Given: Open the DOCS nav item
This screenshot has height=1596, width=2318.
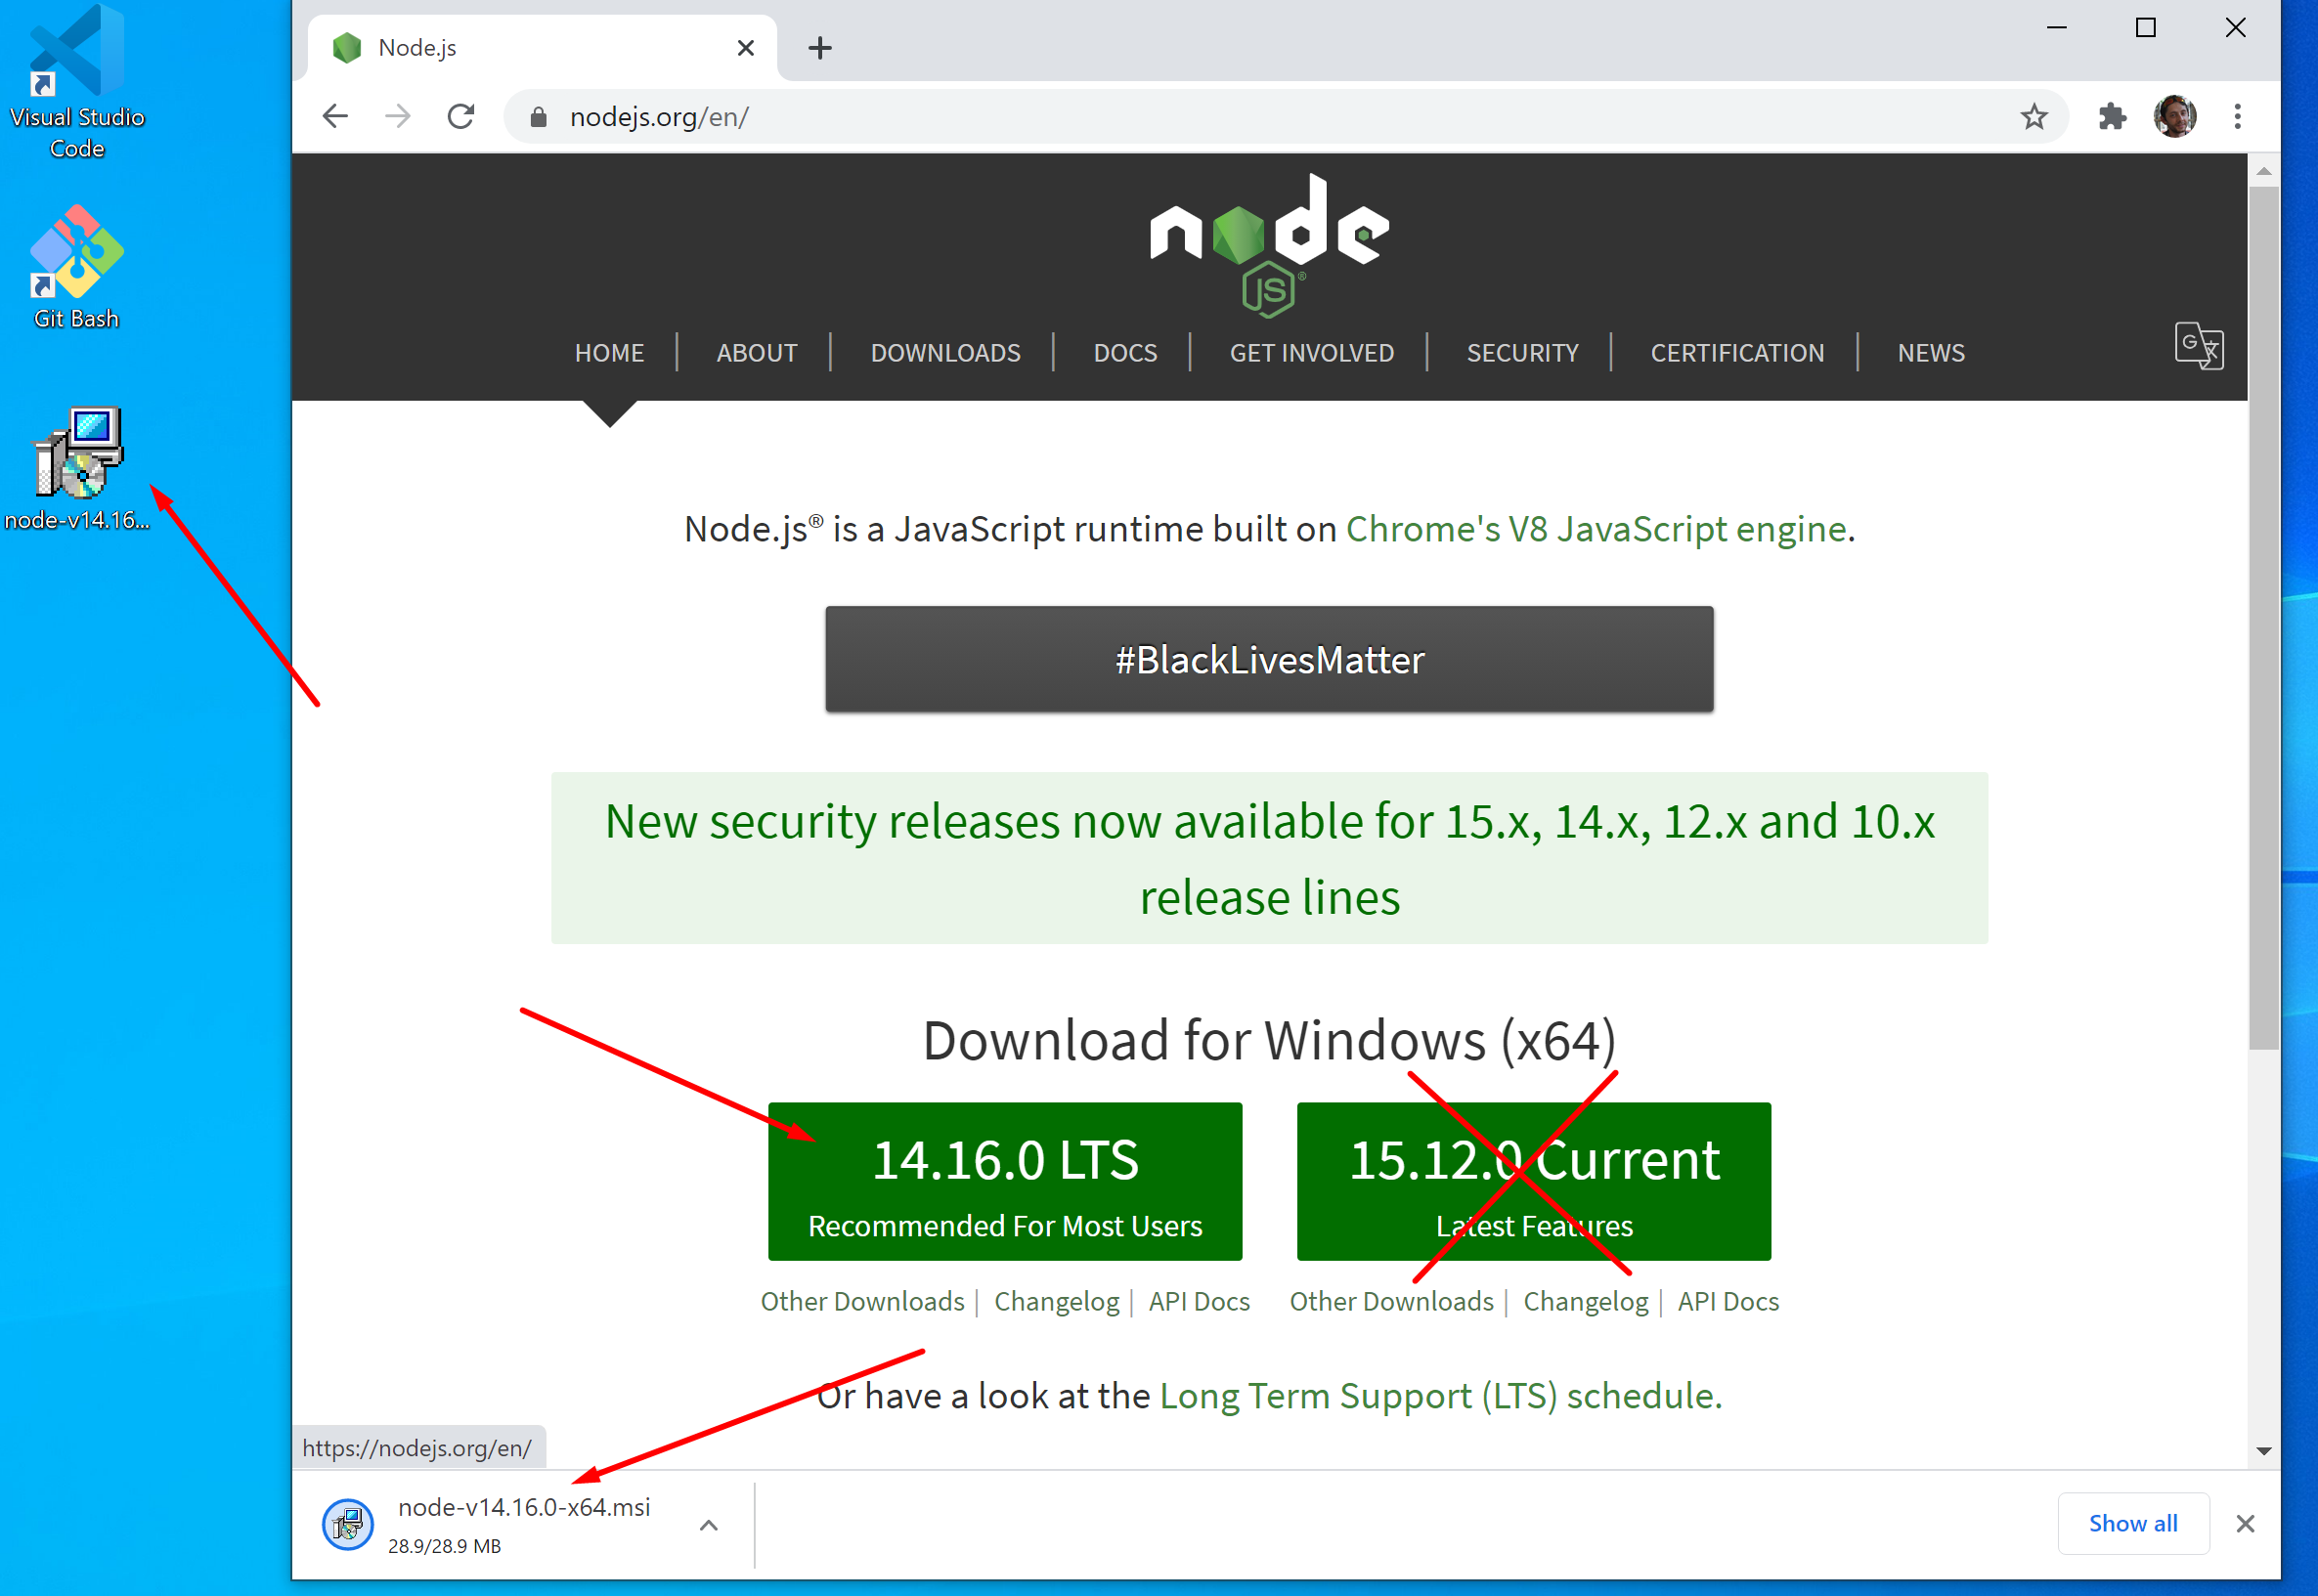Looking at the screenshot, I should pyautogui.click(x=1125, y=353).
